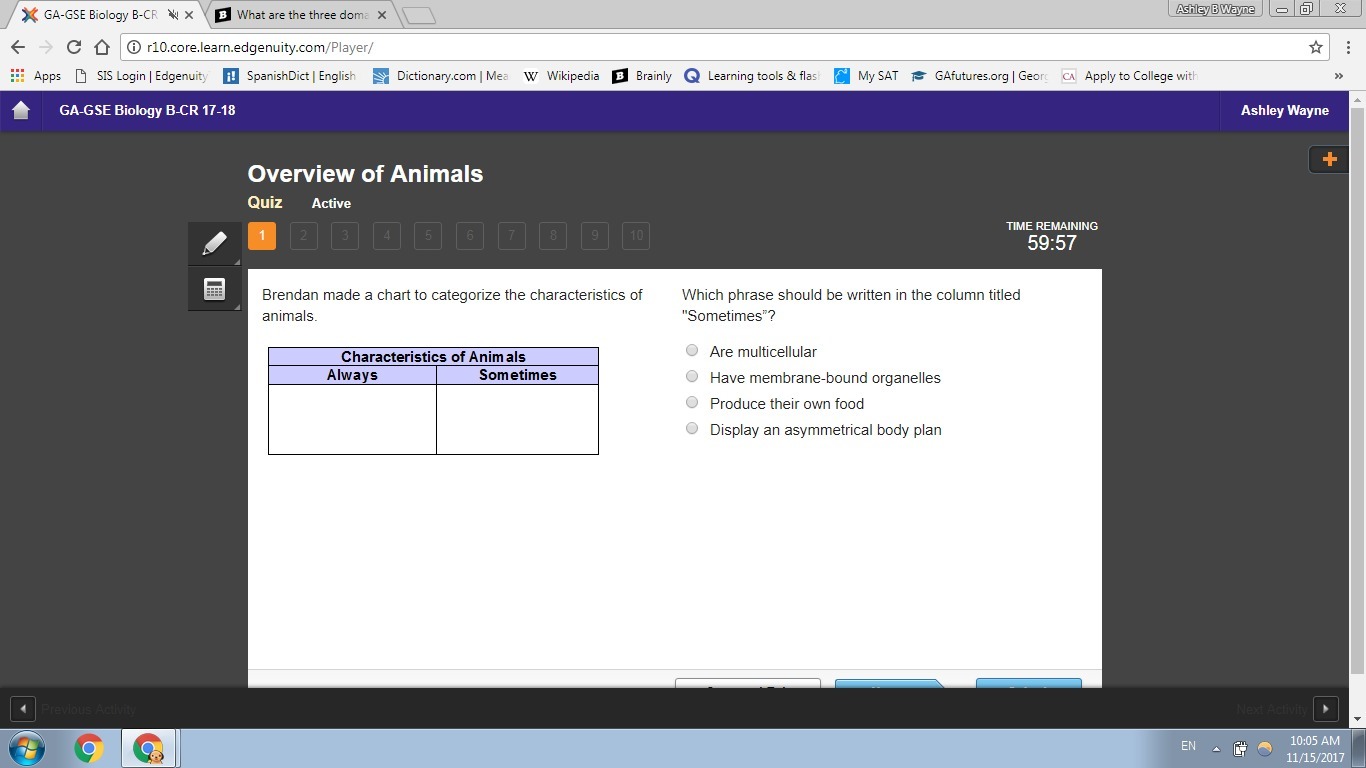The image size is (1366, 768).
Task: Expand the bookmarks bar overflow chevron
Action: click(x=1338, y=76)
